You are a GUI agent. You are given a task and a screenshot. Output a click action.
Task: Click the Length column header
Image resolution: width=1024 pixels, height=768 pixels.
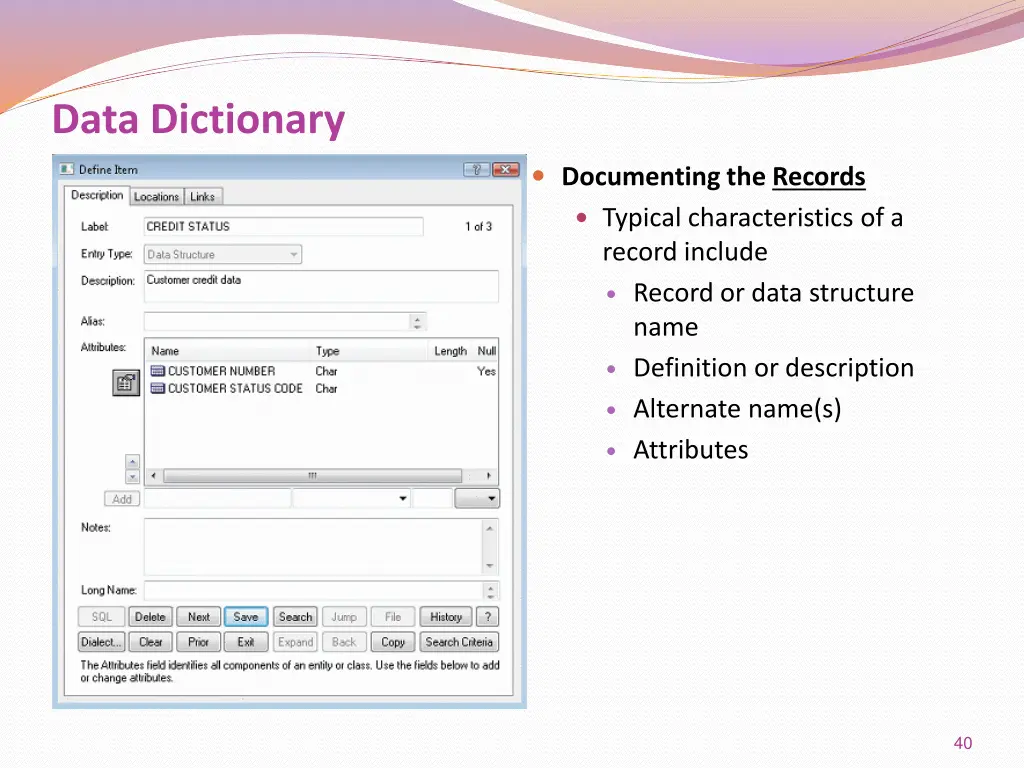pyautogui.click(x=450, y=351)
